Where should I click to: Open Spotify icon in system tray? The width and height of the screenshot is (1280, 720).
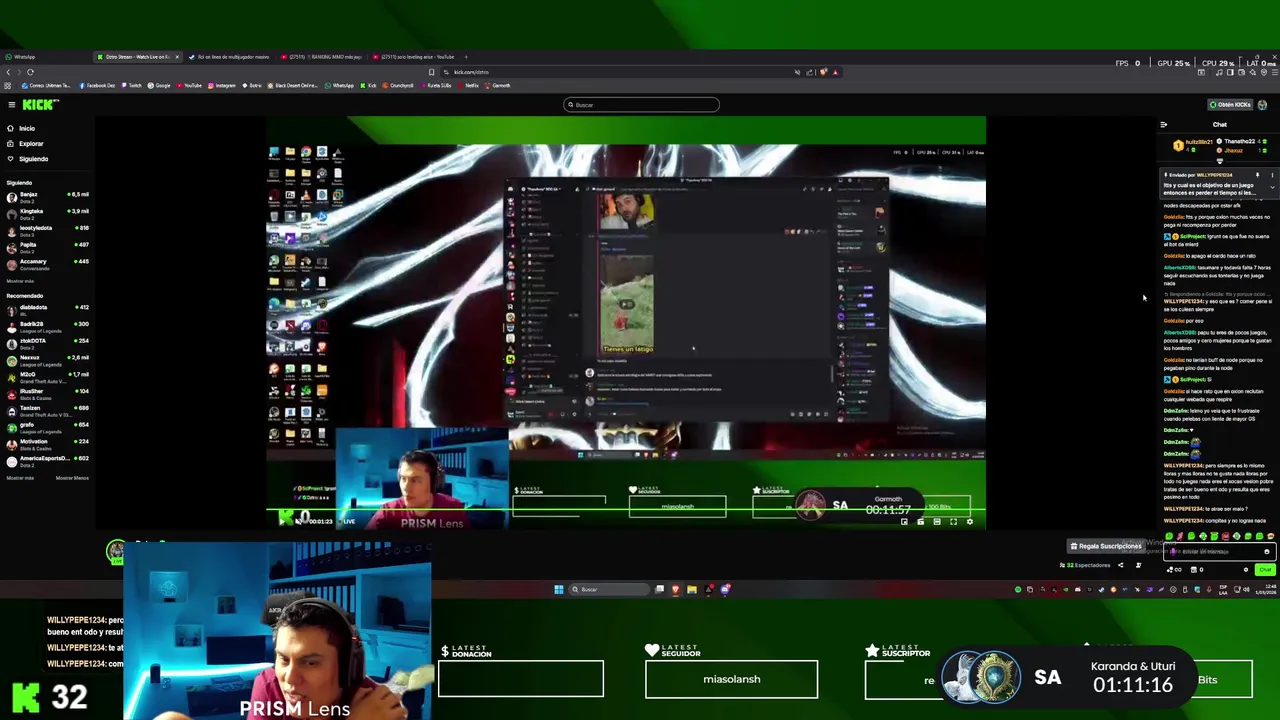[1018, 589]
